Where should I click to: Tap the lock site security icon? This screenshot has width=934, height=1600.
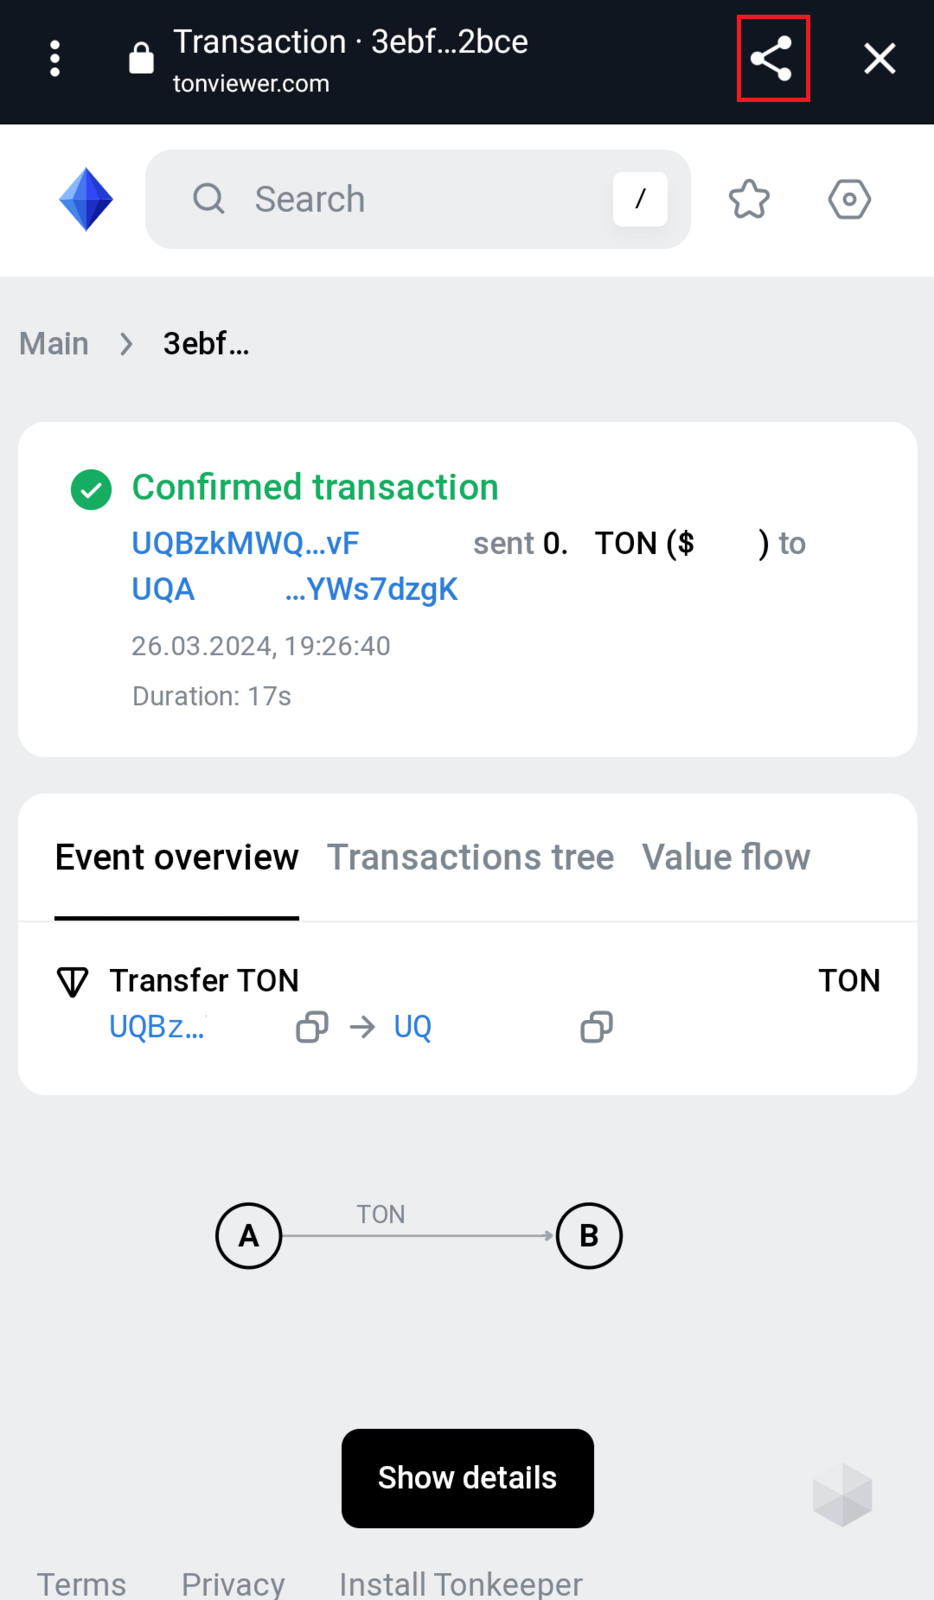141,59
